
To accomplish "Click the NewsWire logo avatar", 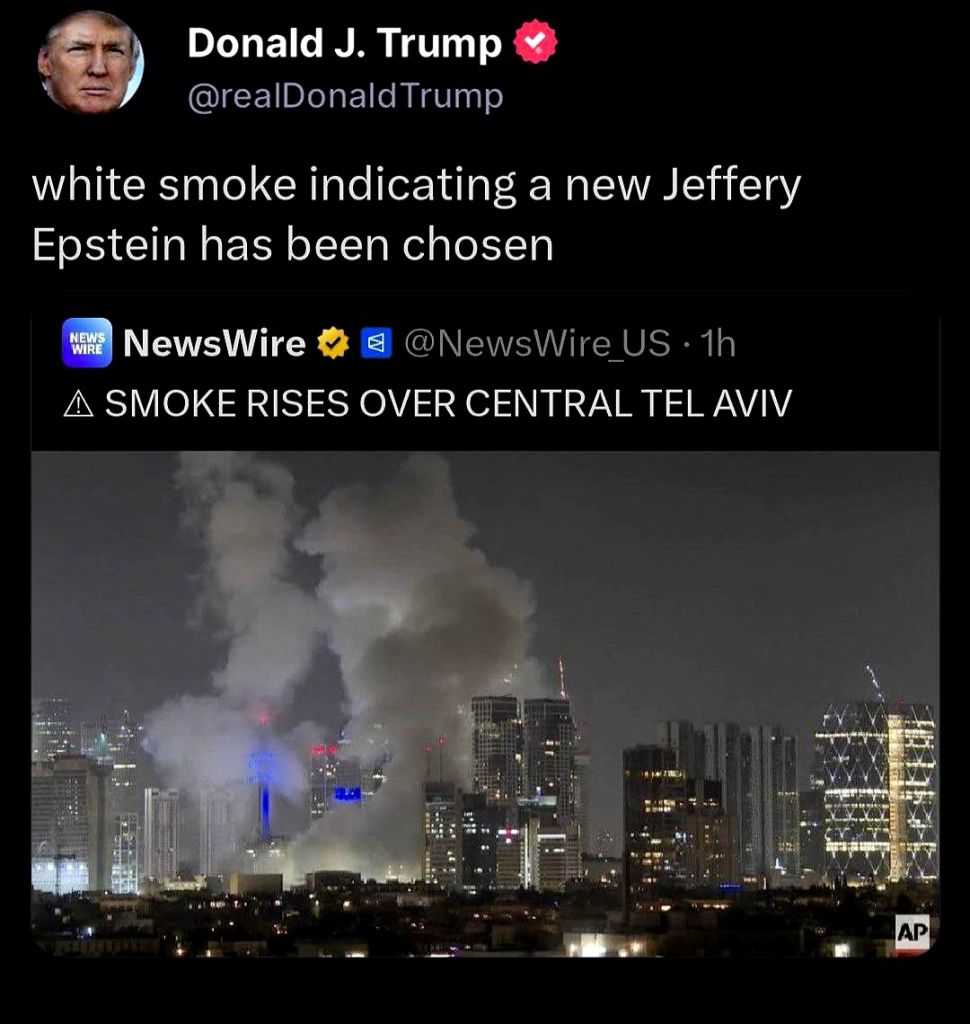I will click(x=87, y=343).
